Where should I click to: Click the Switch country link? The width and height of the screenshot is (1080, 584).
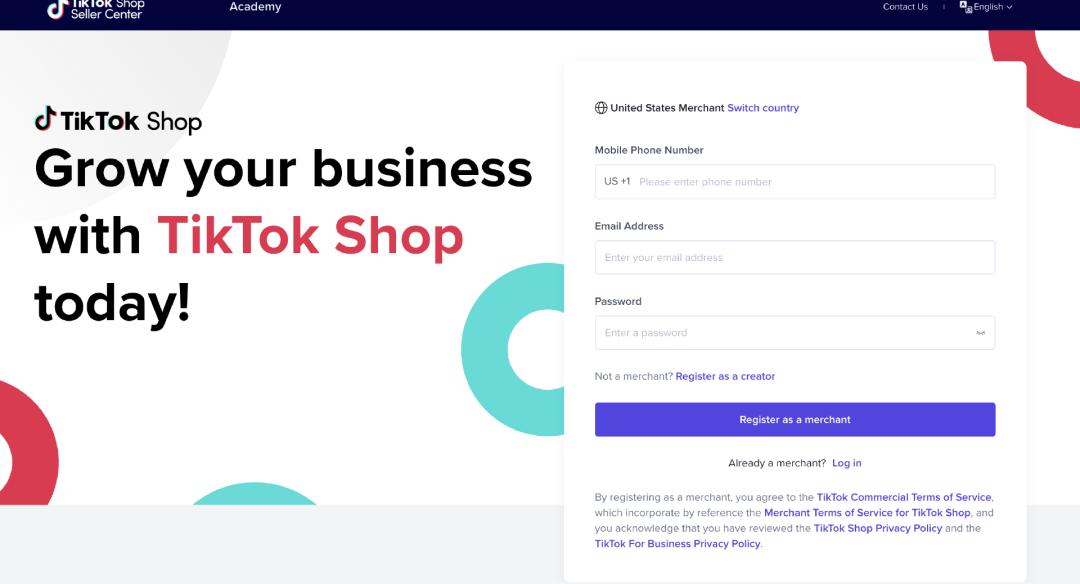(763, 108)
